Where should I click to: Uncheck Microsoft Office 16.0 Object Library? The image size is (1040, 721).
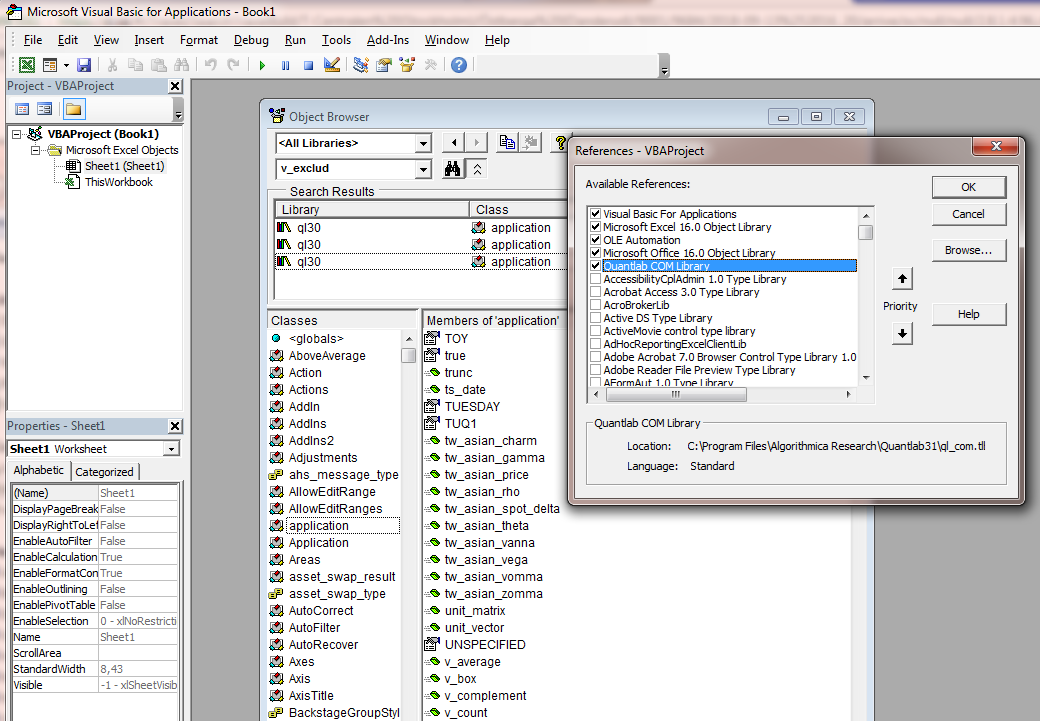[x=596, y=253]
